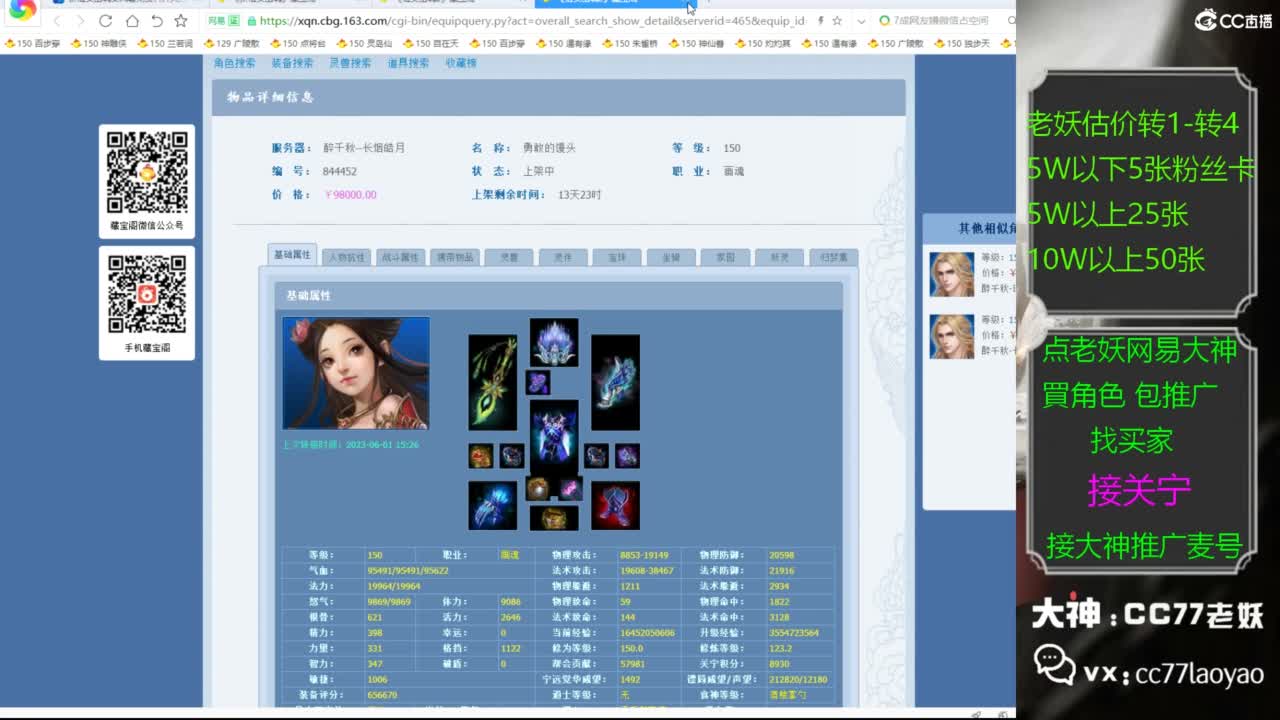This screenshot has height=720, width=1280.
Task: Open the 角色搜索 link
Action: (235, 63)
